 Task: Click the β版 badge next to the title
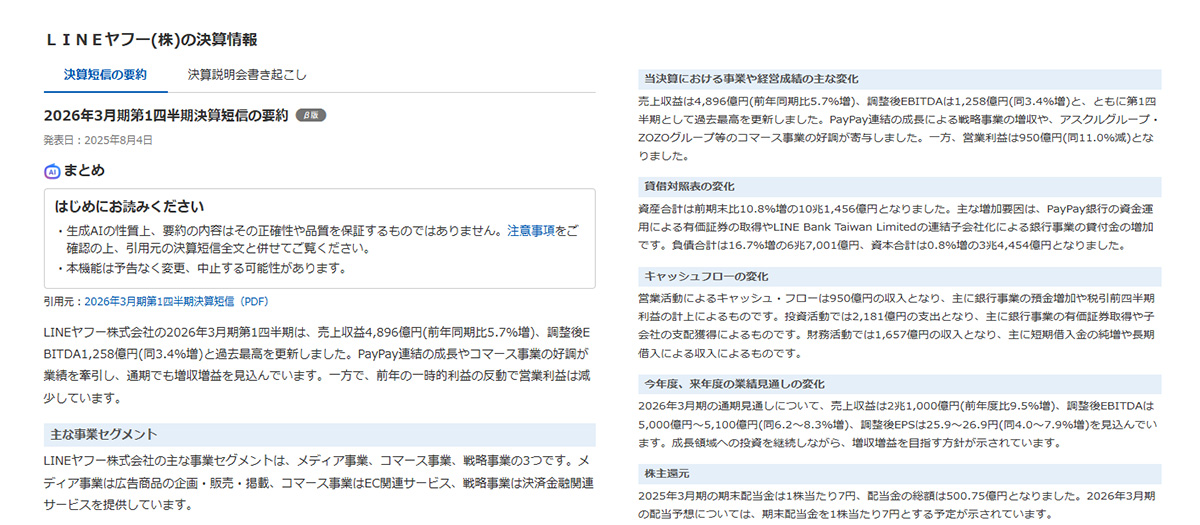(311, 116)
